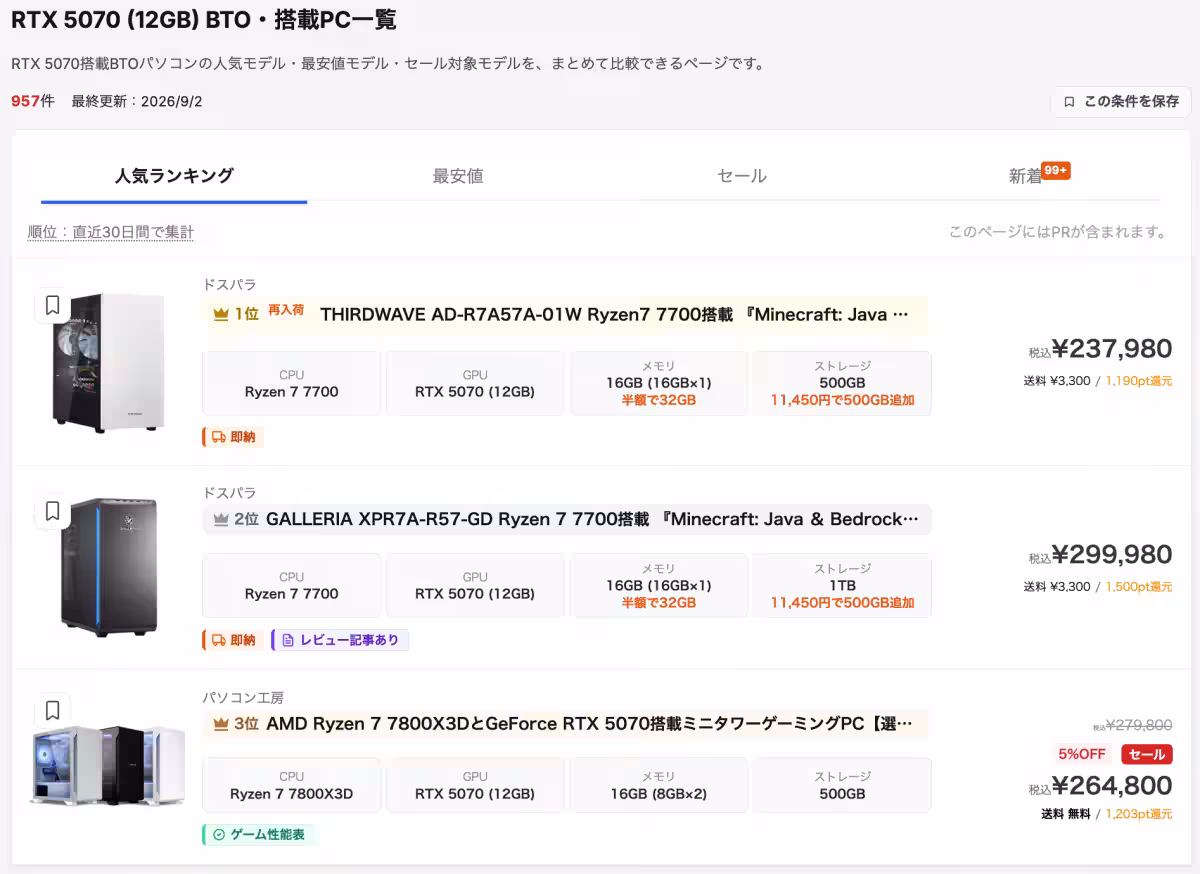Click the 即納 badge on the GALLERIA listing
Screen dimensions: 1200x874
(x=233, y=640)
